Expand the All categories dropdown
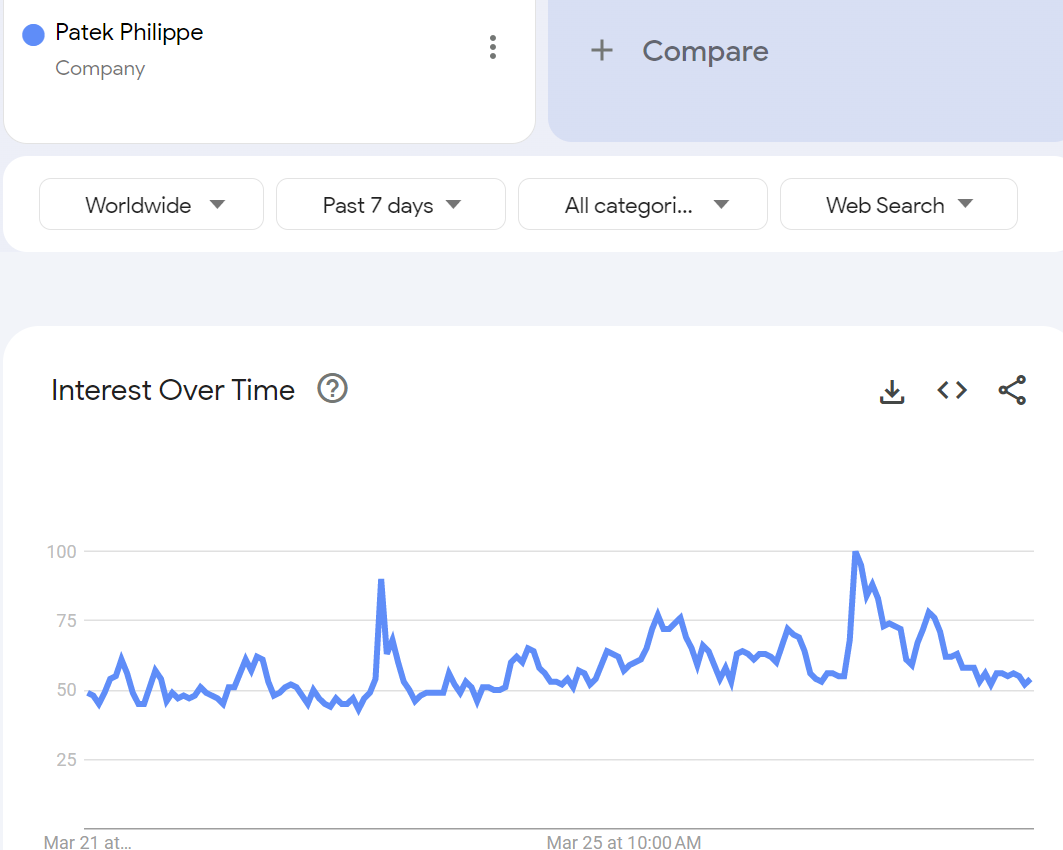 642,205
